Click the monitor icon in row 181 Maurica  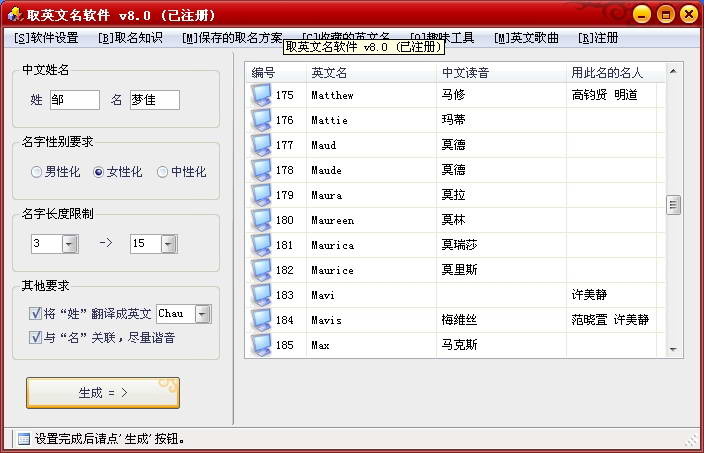pyautogui.click(x=261, y=245)
